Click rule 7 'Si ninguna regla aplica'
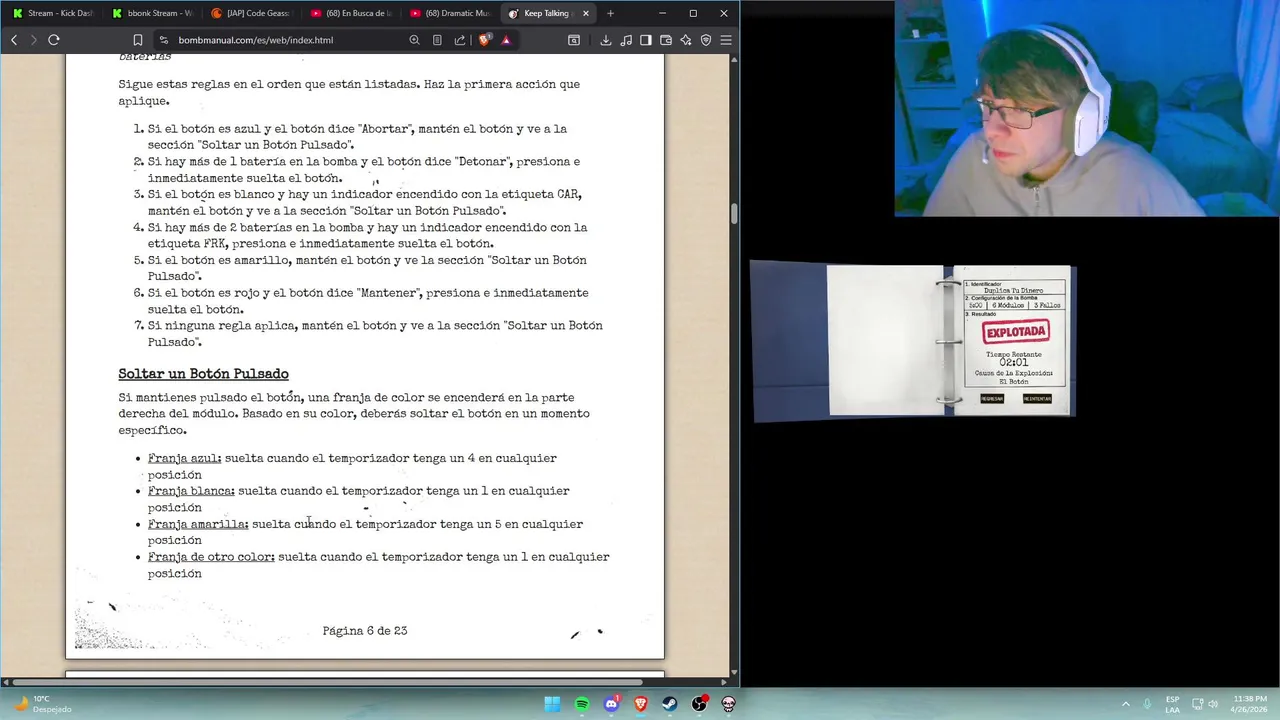The image size is (1280, 720). point(375,334)
